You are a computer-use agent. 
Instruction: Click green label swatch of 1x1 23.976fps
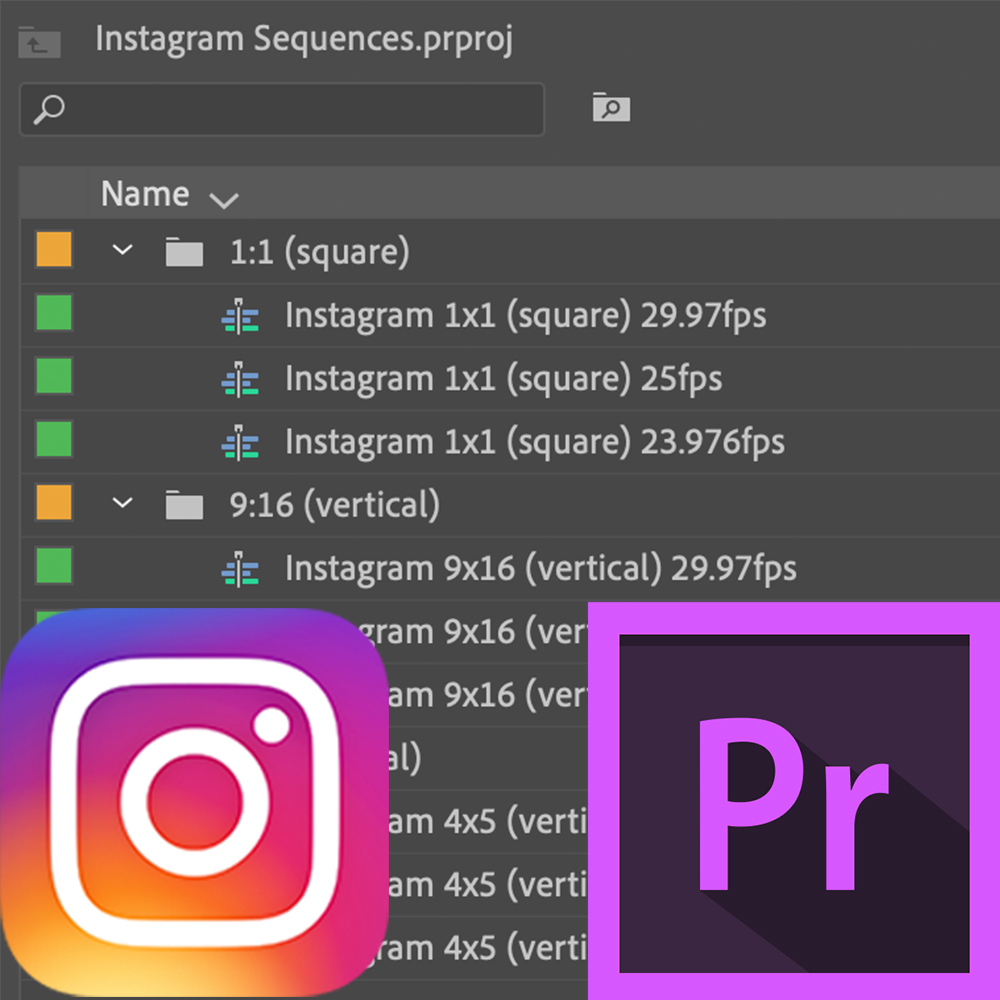(54, 439)
